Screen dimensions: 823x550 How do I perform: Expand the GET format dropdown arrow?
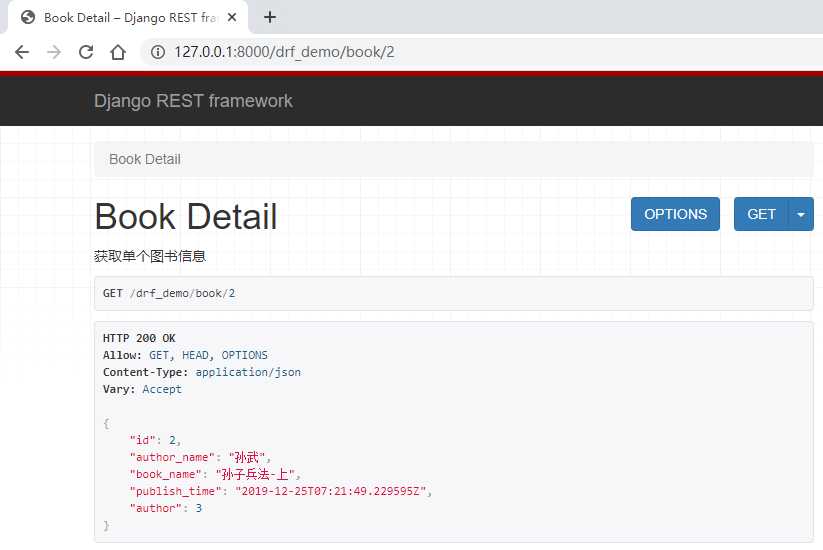click(x=801, y=214)
